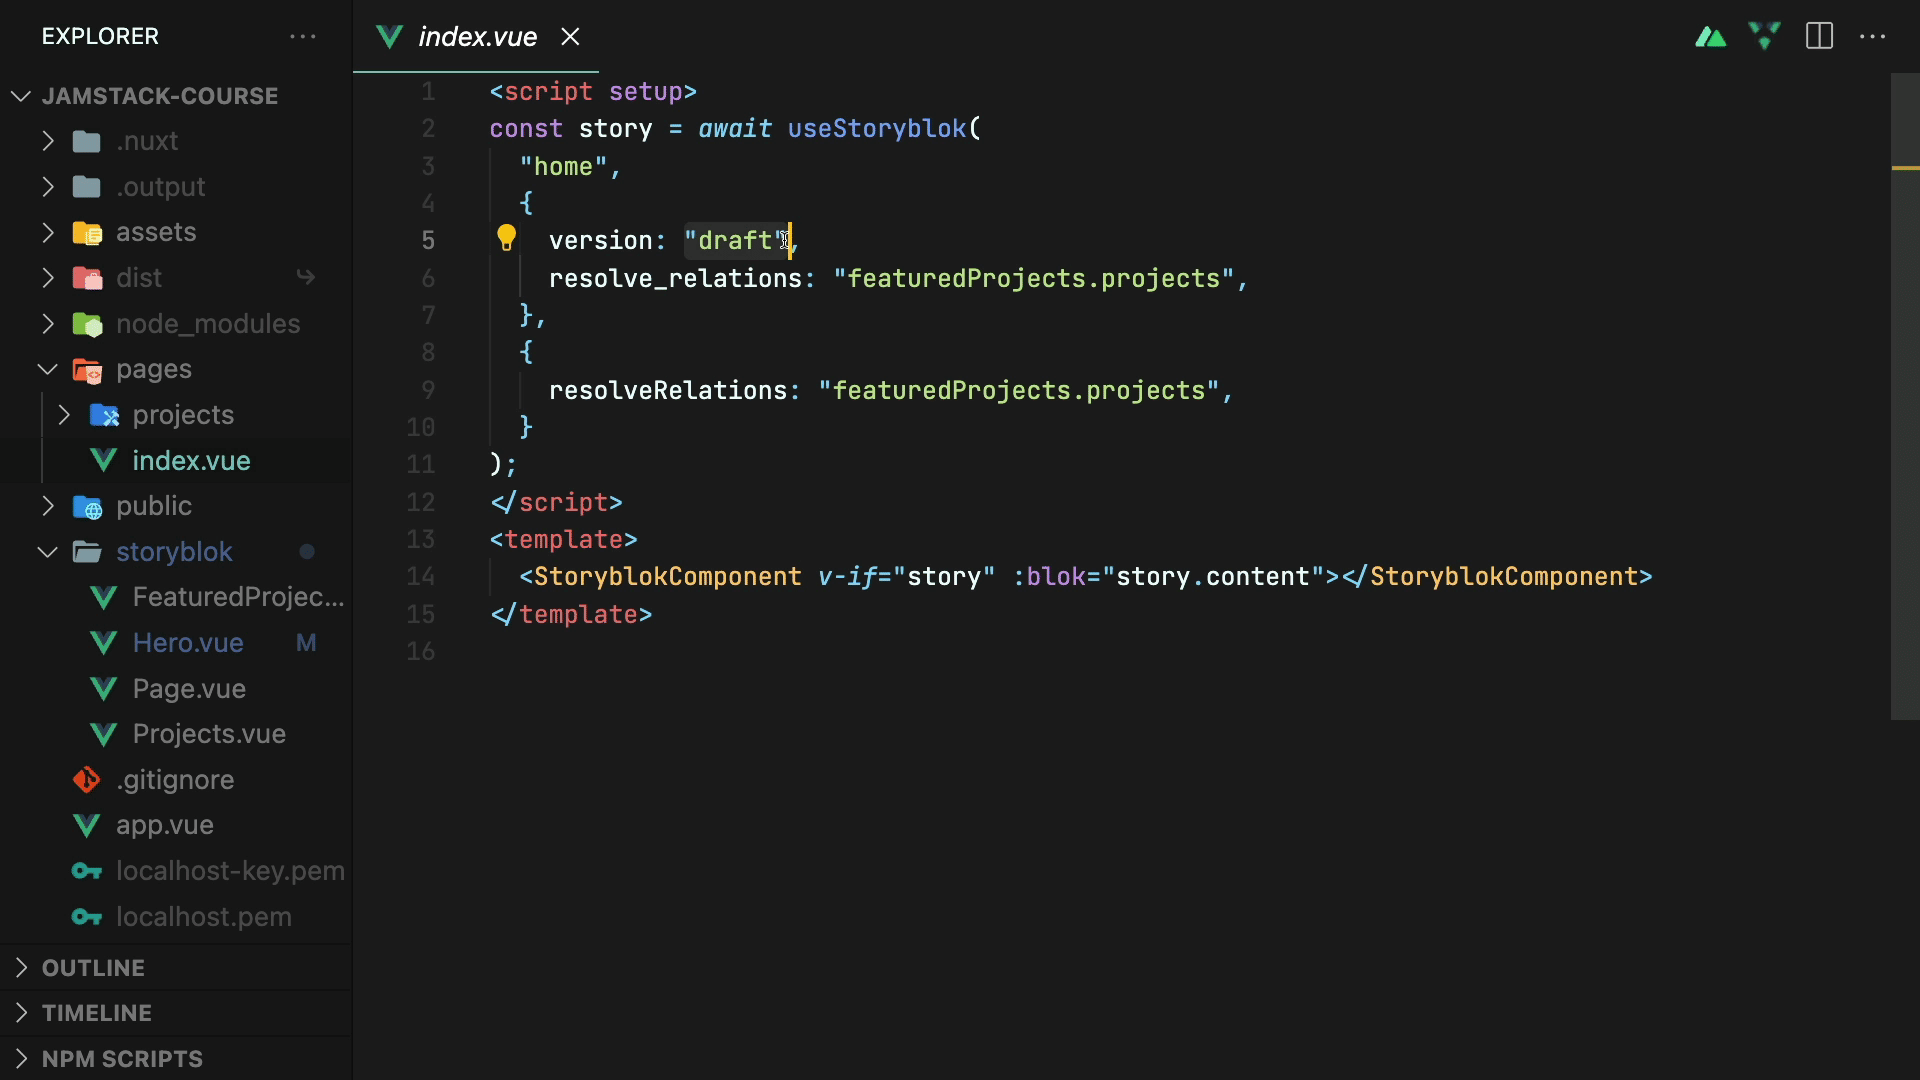
Task: Click the "draft" string on line 5
Action: point(736,241)
